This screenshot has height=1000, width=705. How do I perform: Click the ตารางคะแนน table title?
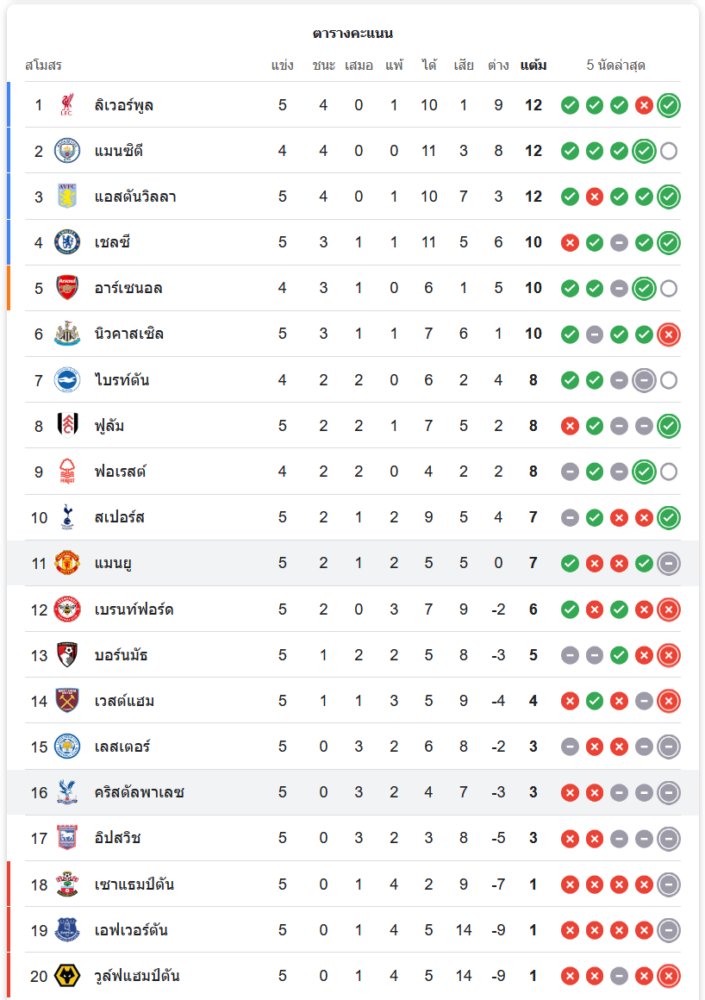[352, 33]
